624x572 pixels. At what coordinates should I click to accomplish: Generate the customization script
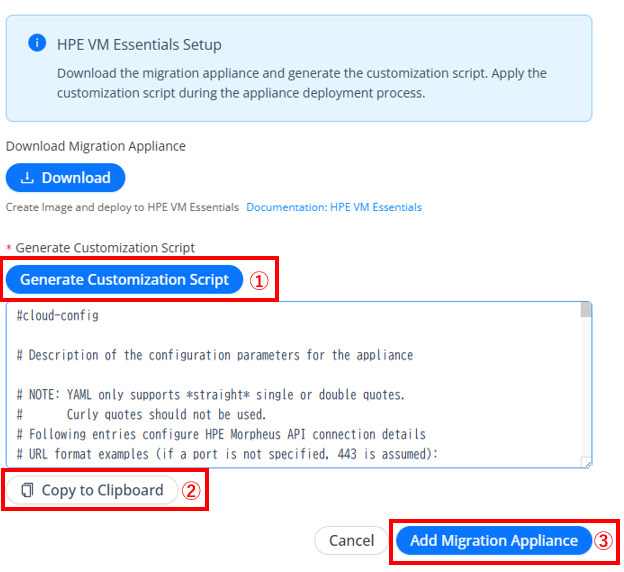pyautogui.click(x=124, y=279)
